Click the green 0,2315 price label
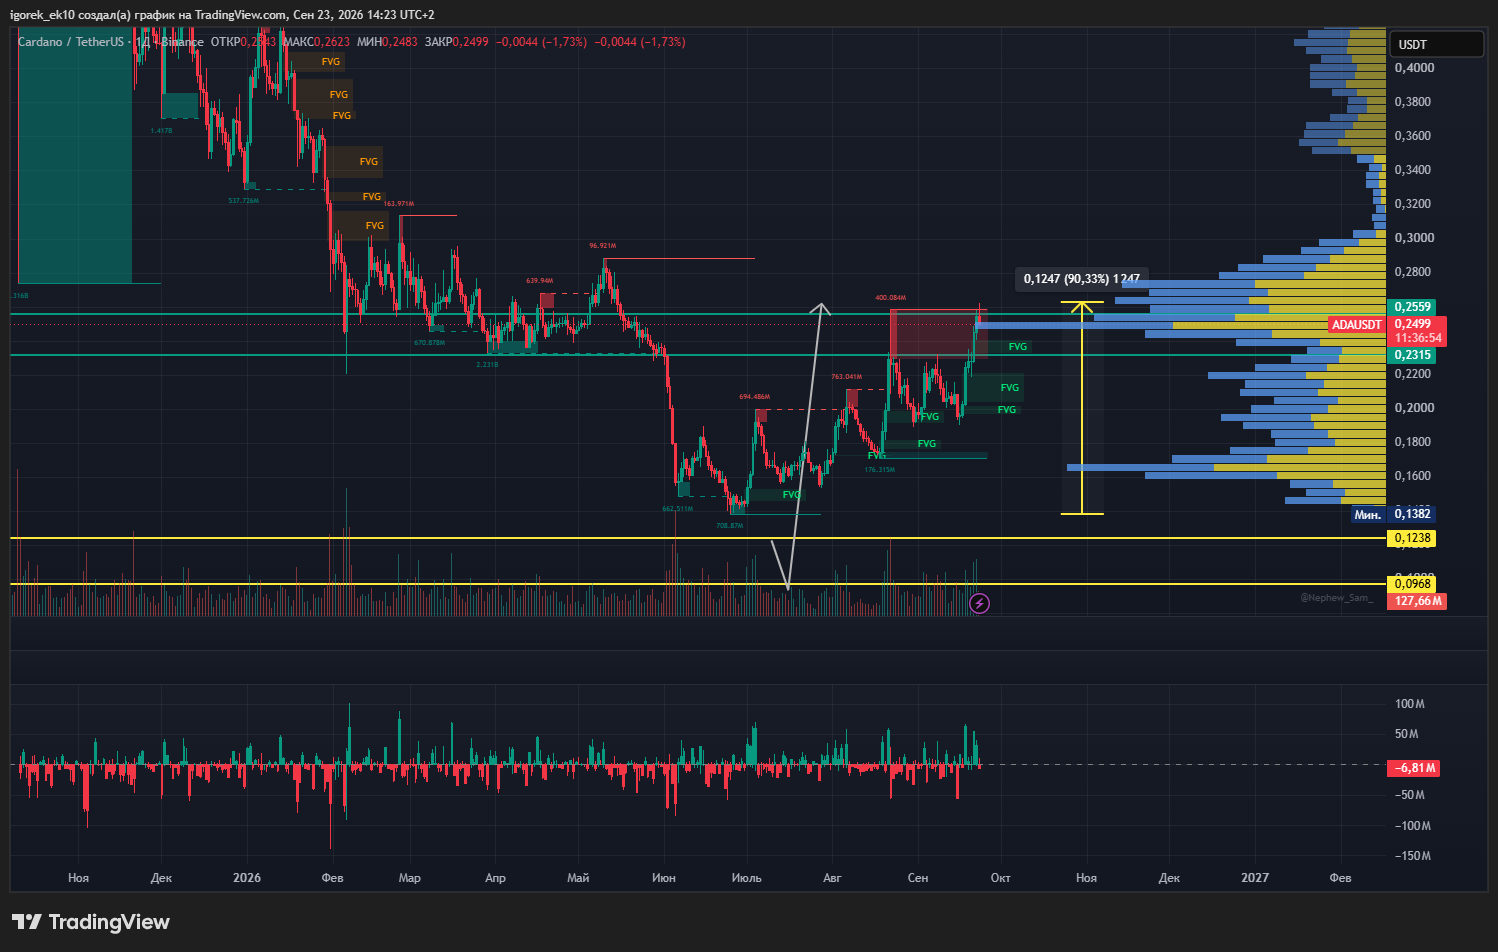This screenshot has height=952, width=1498. point(1412,355)
